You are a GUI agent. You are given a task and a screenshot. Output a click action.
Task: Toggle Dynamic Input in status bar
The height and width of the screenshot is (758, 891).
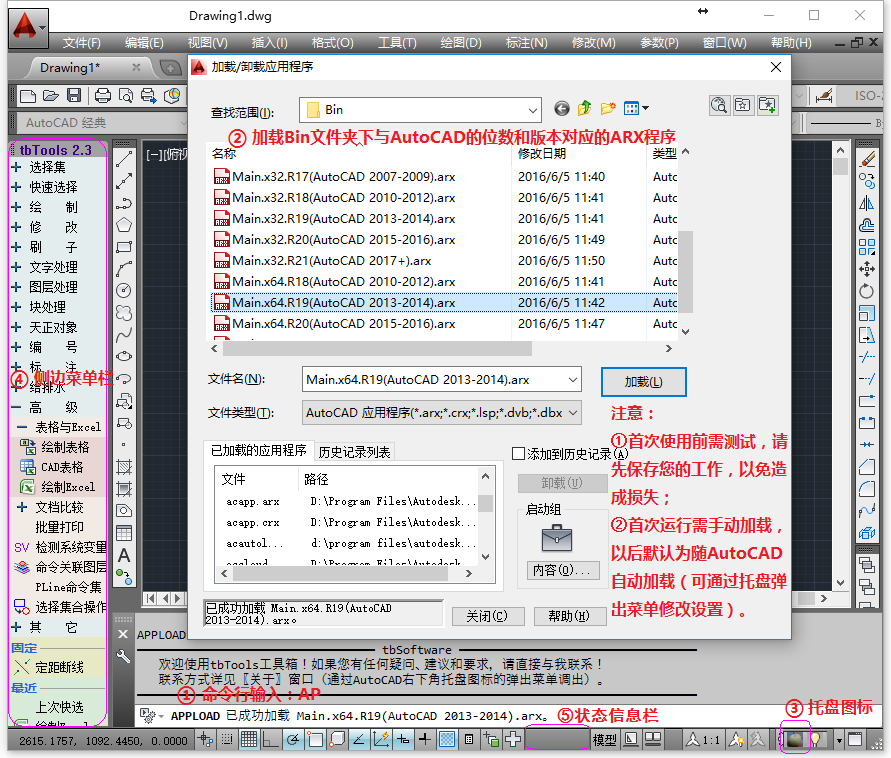[403, 739]
